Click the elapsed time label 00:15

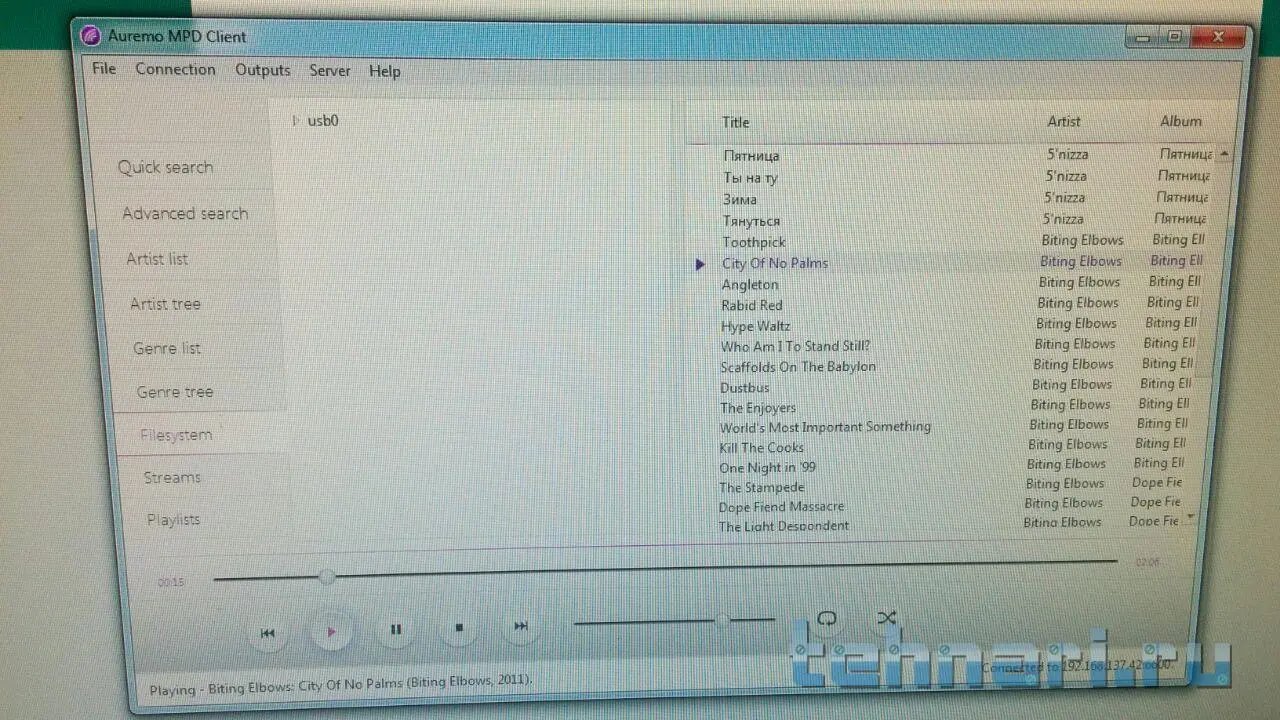pos(171,582)
